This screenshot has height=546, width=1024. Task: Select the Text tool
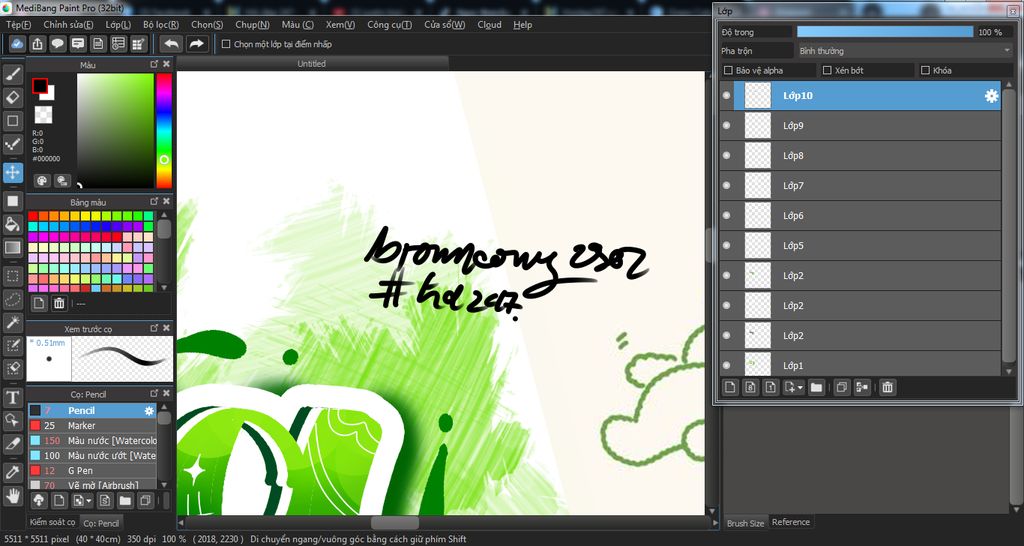[x=13, y=397]
